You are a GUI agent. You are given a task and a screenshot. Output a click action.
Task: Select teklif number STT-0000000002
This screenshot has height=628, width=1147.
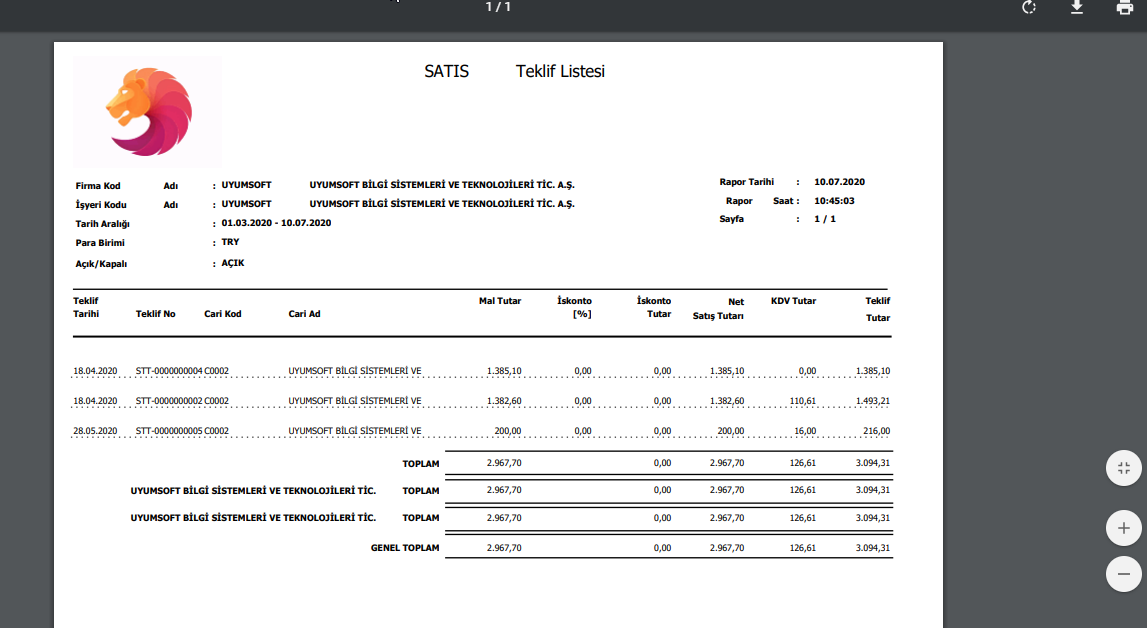click(x=169, y=401)
